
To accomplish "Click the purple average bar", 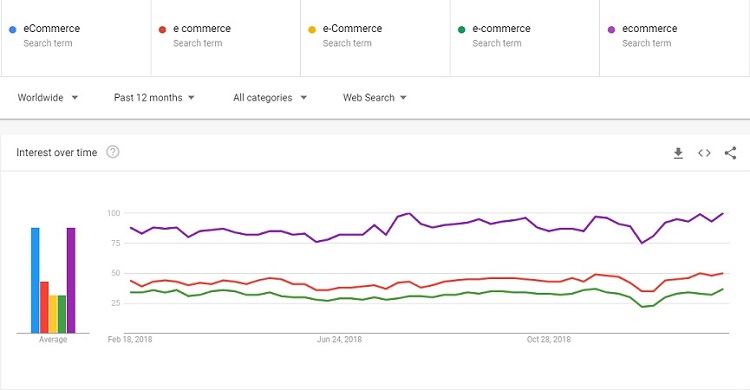I will (71, 280).
